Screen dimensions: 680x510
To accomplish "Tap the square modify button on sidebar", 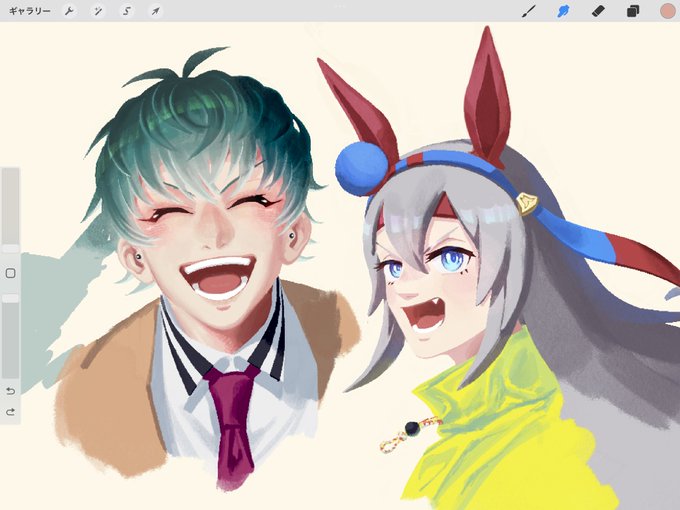I will 10,273.
